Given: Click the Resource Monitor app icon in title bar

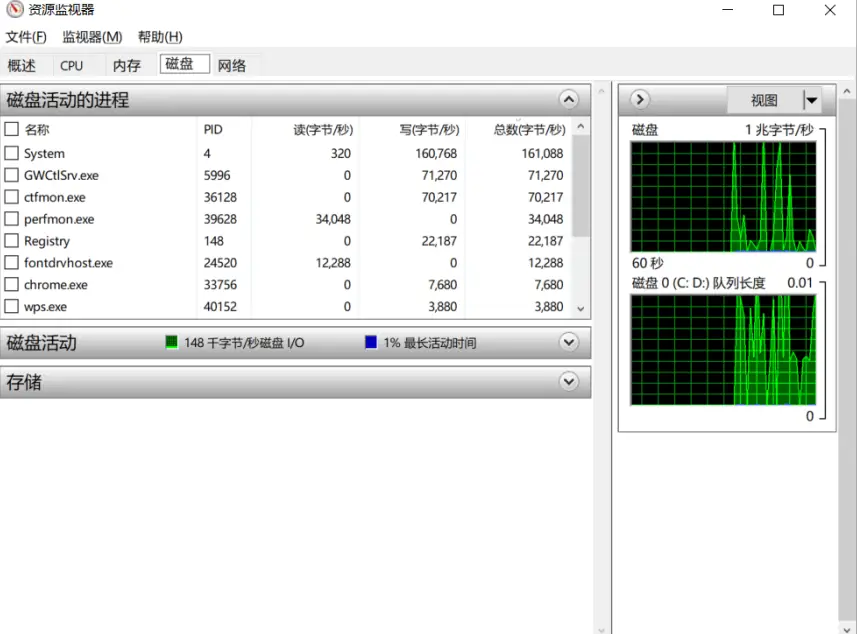Looking at the screenshot, I should (x=14, y=9).
